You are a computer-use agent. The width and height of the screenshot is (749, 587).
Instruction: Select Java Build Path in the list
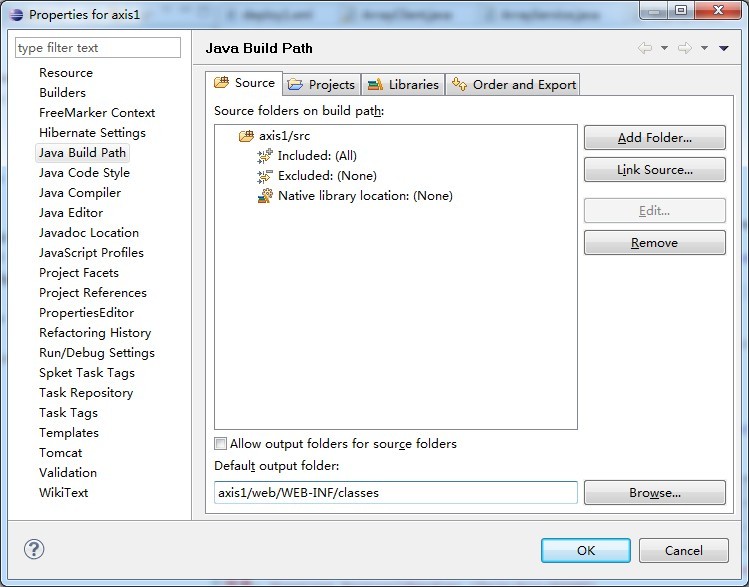(x=82, y=153)
